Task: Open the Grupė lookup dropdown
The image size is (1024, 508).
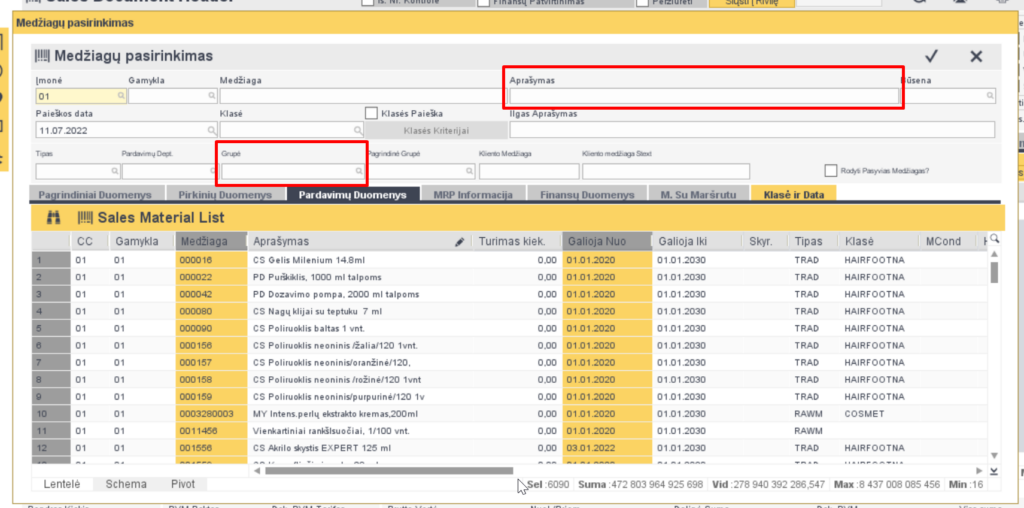Action: click(357, 171)
